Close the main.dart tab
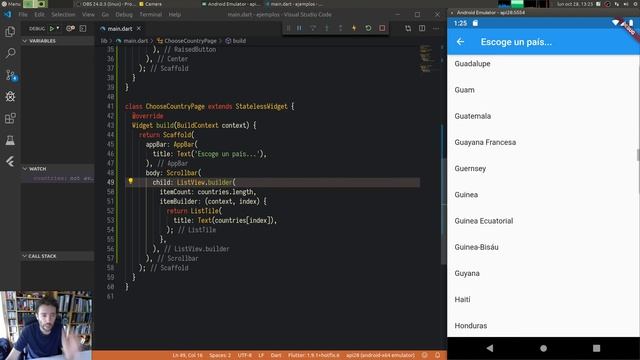Image resolution: width=640 pixels, height=360 pixels. pos(139,29)
